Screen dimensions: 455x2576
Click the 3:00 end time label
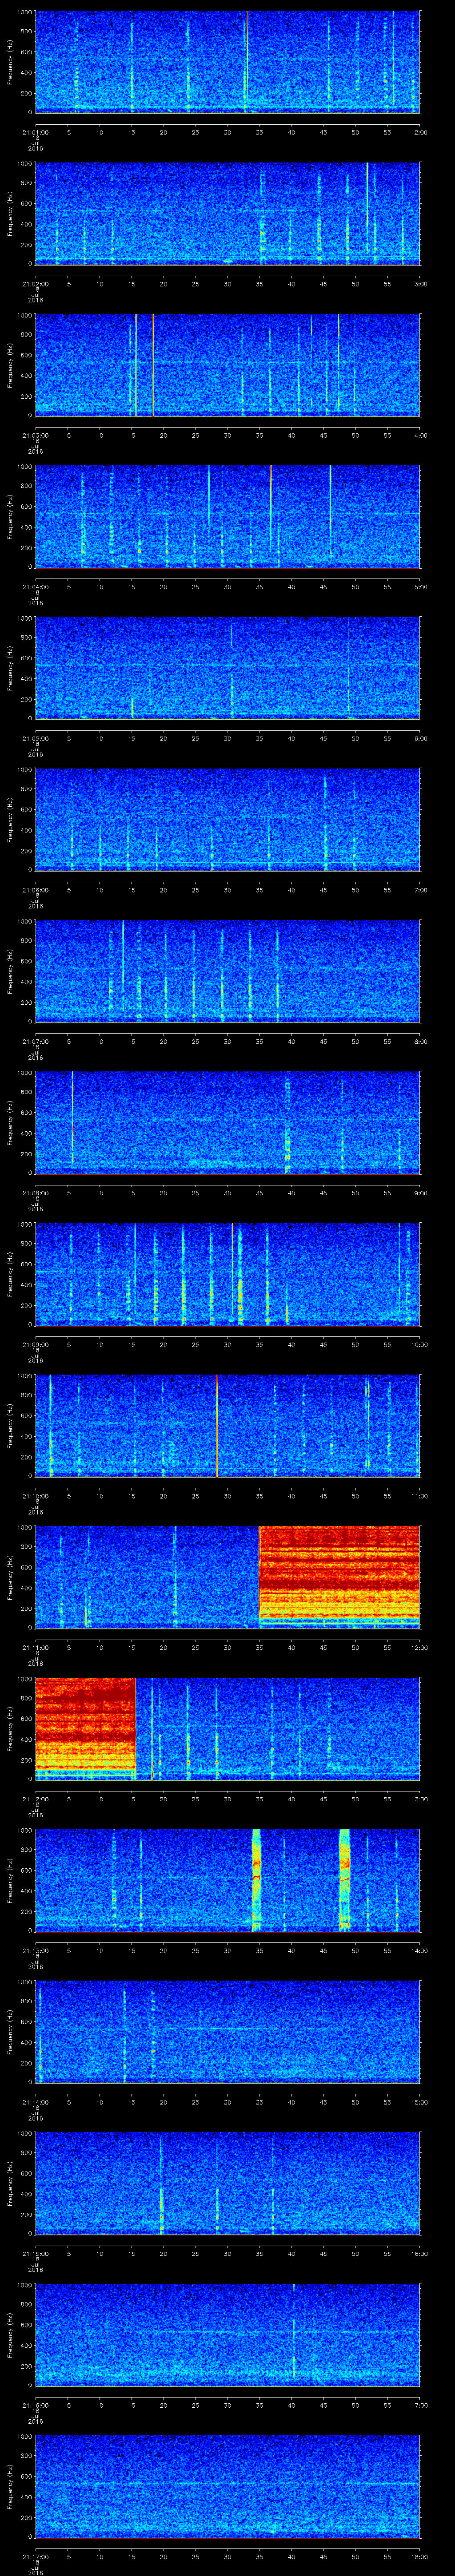tap(420, 284)
